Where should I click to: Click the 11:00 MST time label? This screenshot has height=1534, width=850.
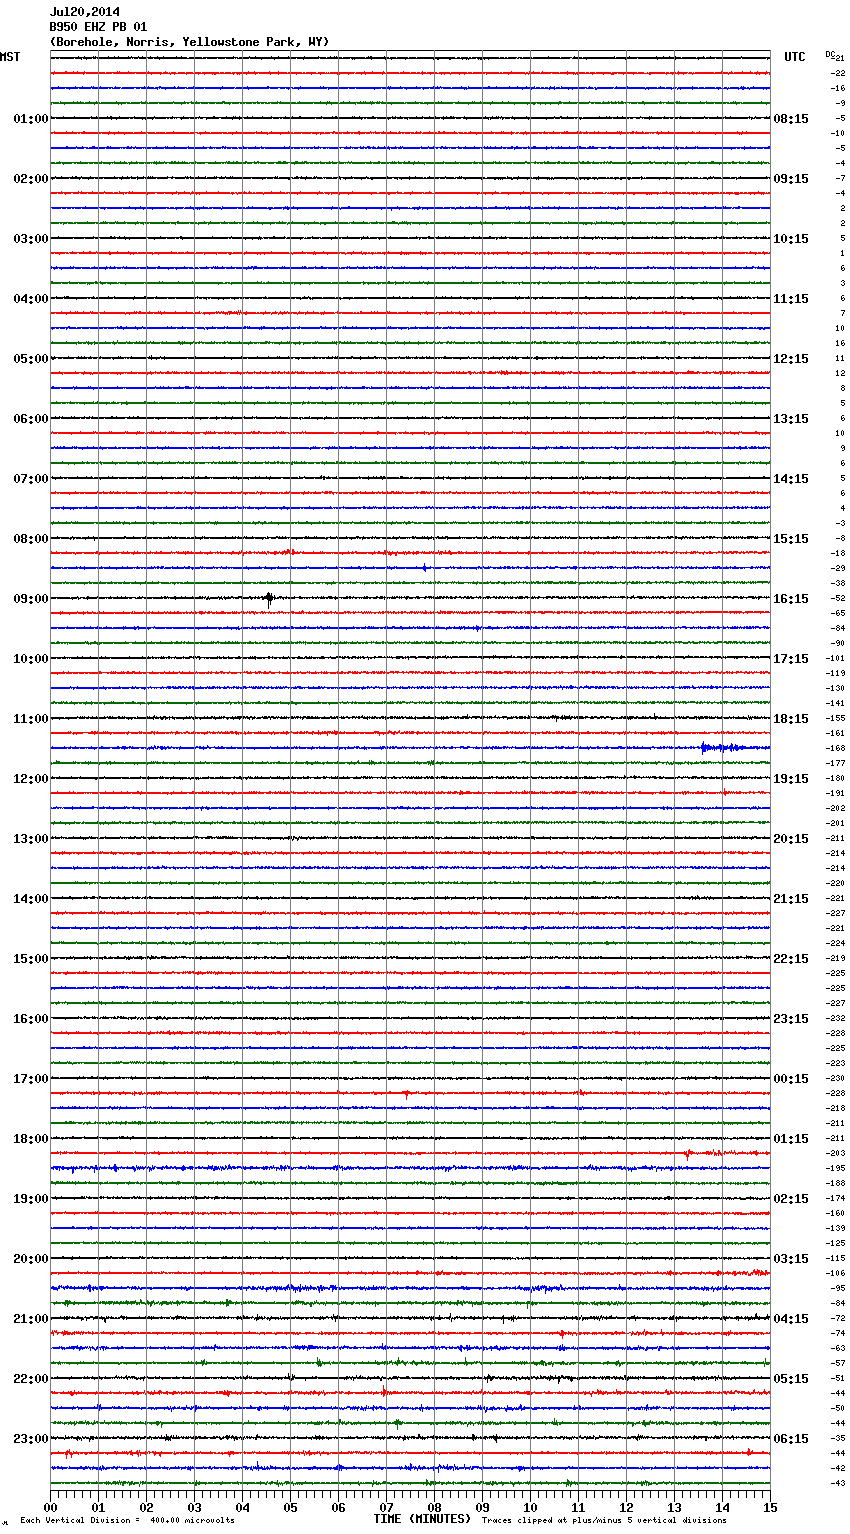point(31,719)
